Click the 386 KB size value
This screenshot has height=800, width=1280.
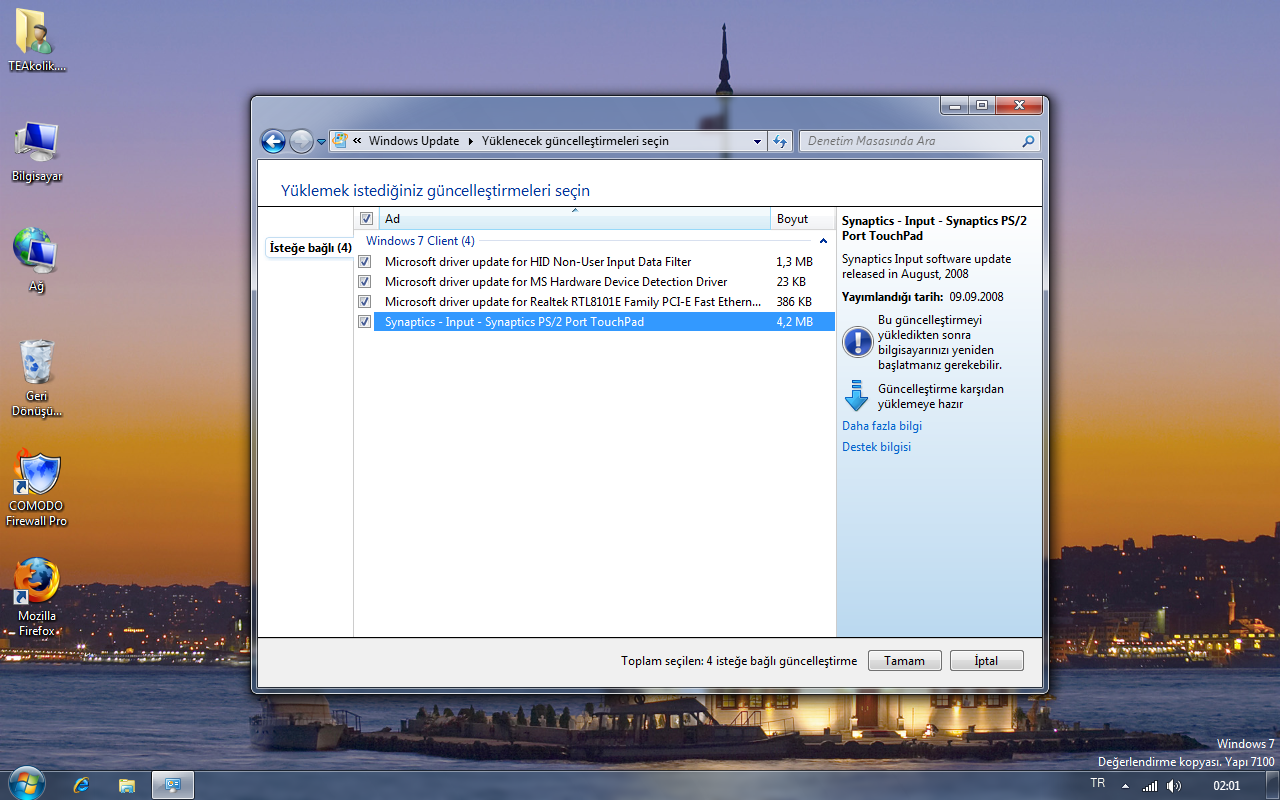[793, 302]
